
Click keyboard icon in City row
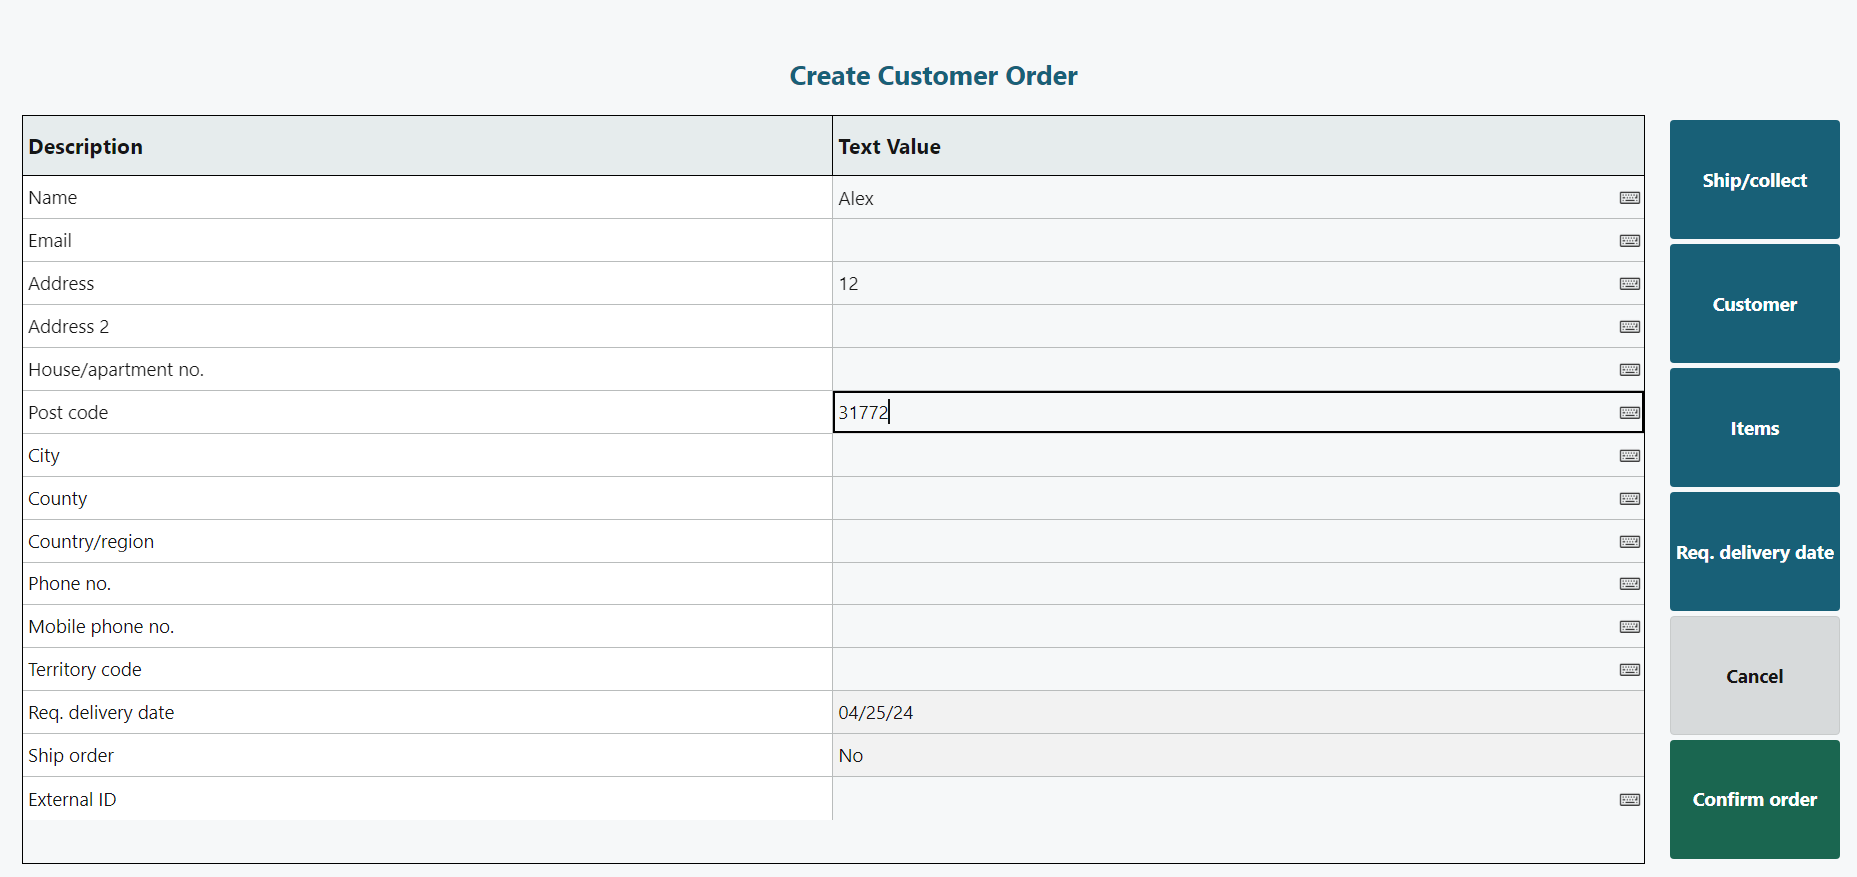(1629, 456)
